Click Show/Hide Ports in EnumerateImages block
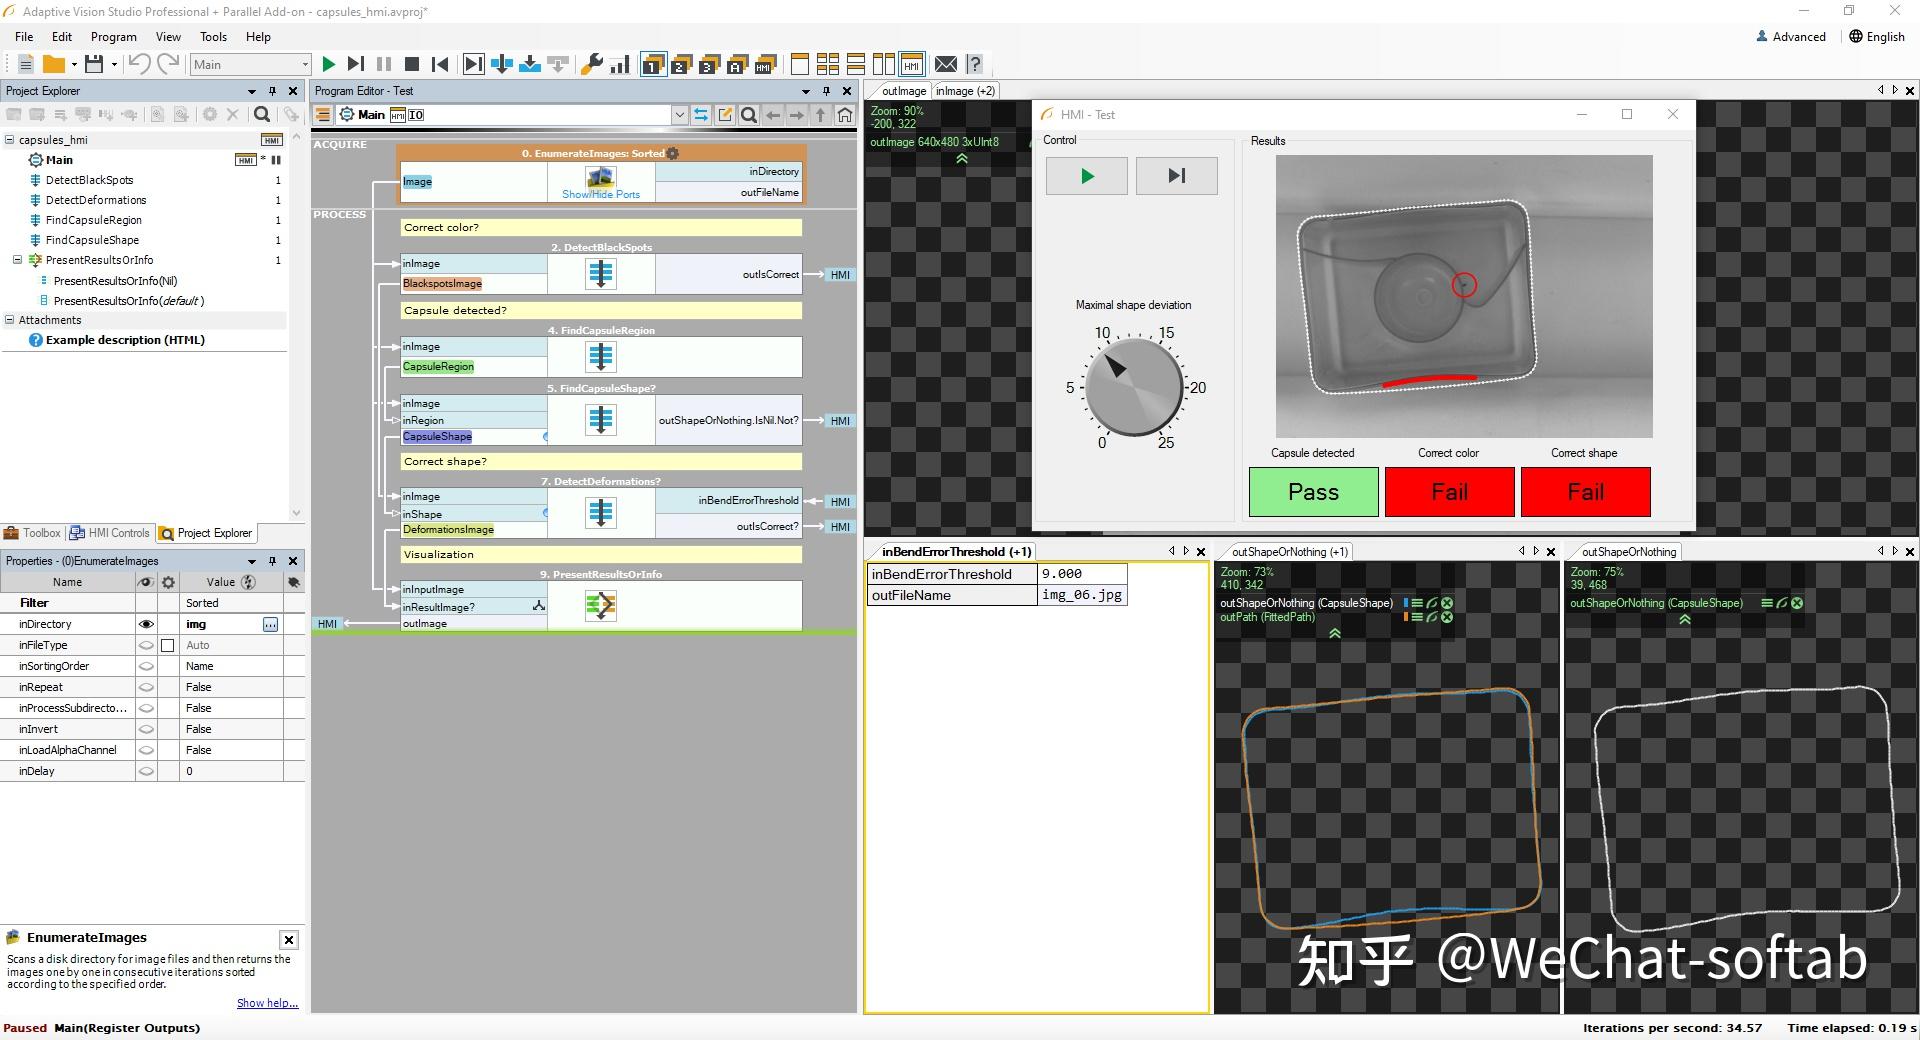The height and width of the screenshot is (1040, 1920). [601, 194]
